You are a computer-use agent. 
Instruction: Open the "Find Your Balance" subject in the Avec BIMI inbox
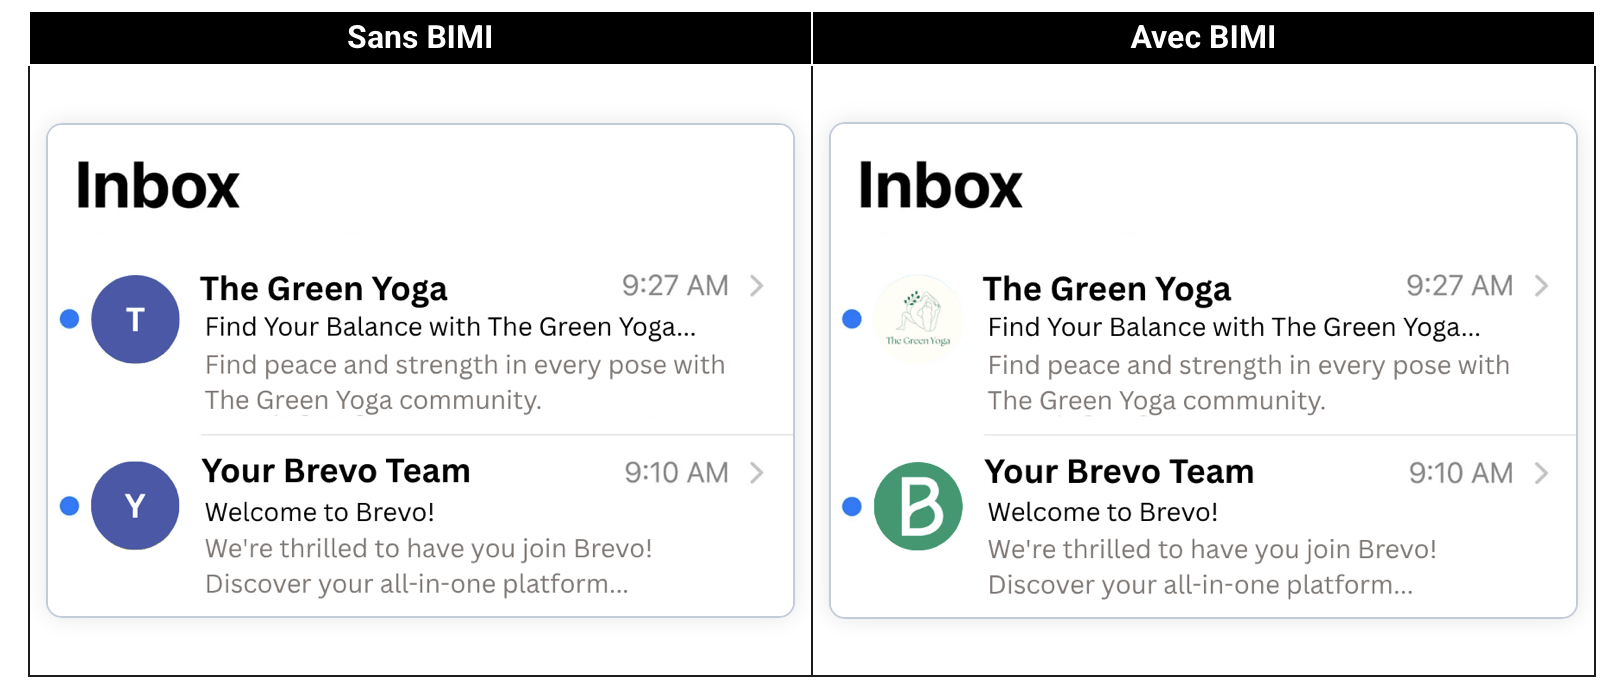pos(1234,327)
